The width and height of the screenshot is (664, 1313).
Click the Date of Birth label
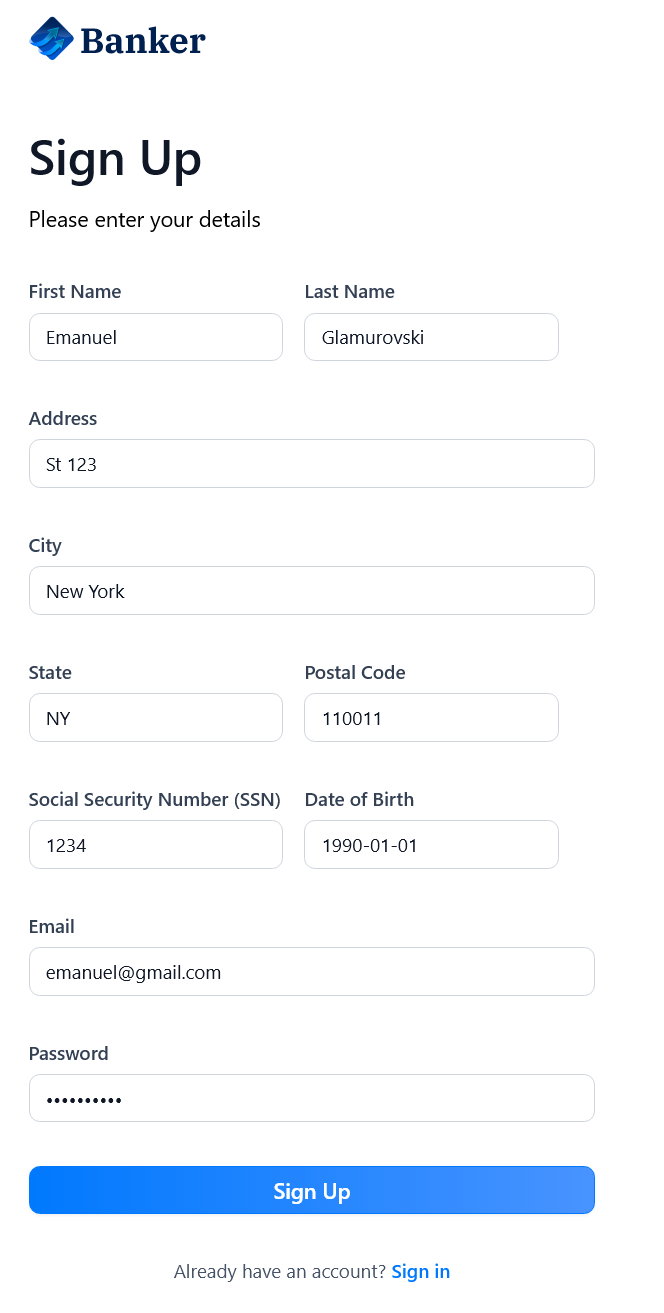pyautogui.click(x=359, y=800)
